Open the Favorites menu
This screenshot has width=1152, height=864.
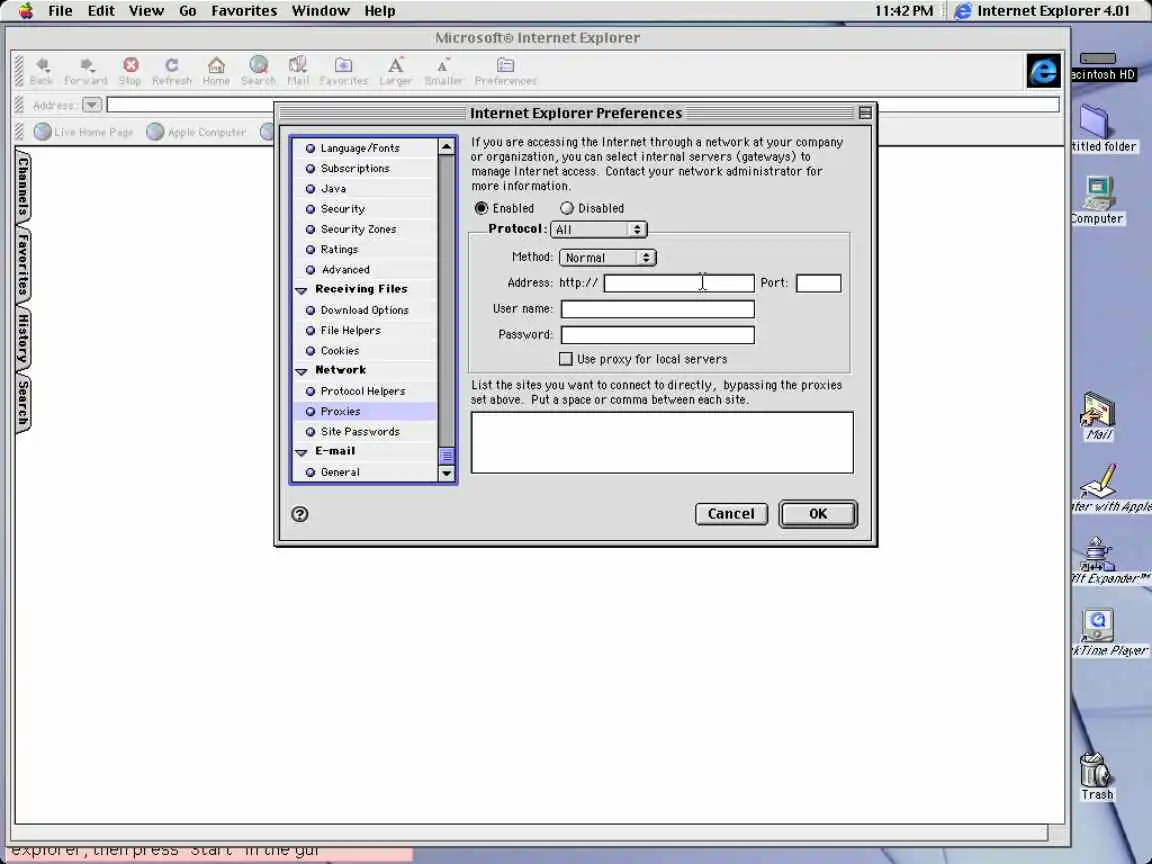tap(244, 10)
